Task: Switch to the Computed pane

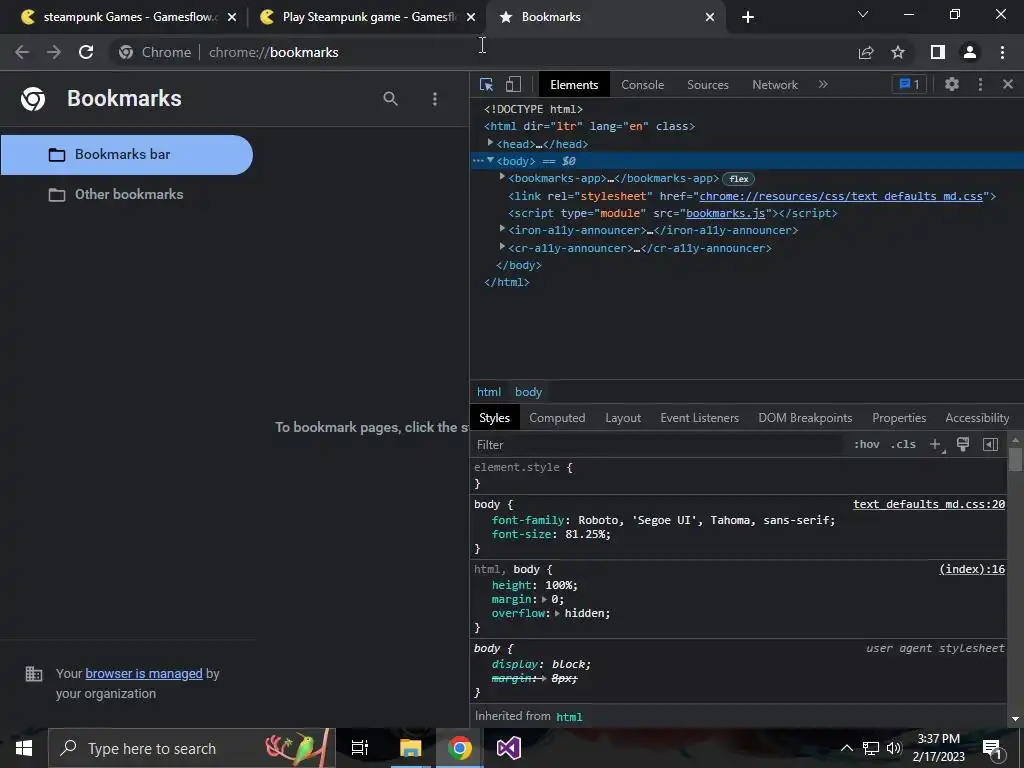Action: (x=557, y=418)
